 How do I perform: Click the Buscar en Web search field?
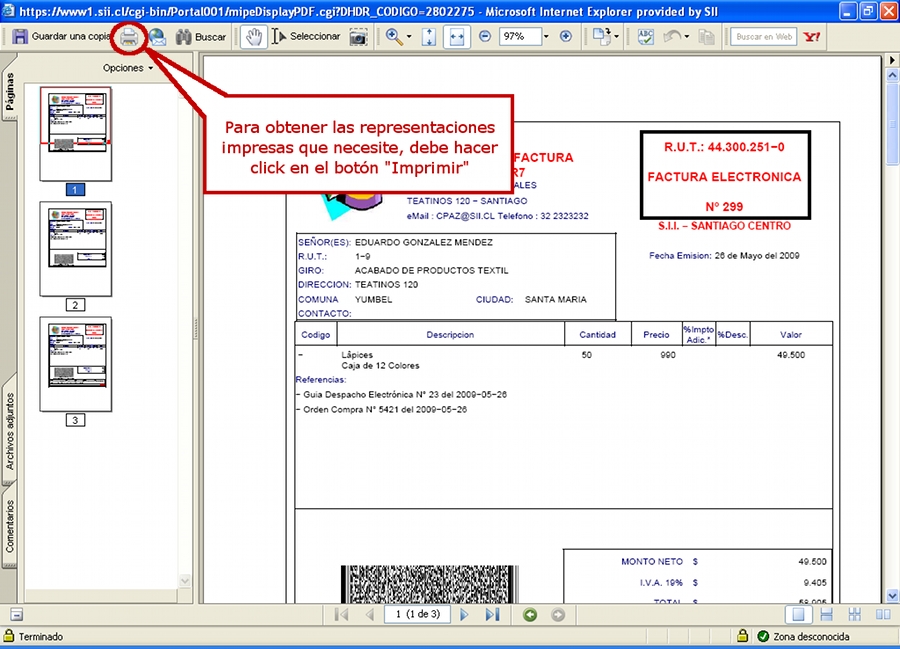[x=763, y=37]
